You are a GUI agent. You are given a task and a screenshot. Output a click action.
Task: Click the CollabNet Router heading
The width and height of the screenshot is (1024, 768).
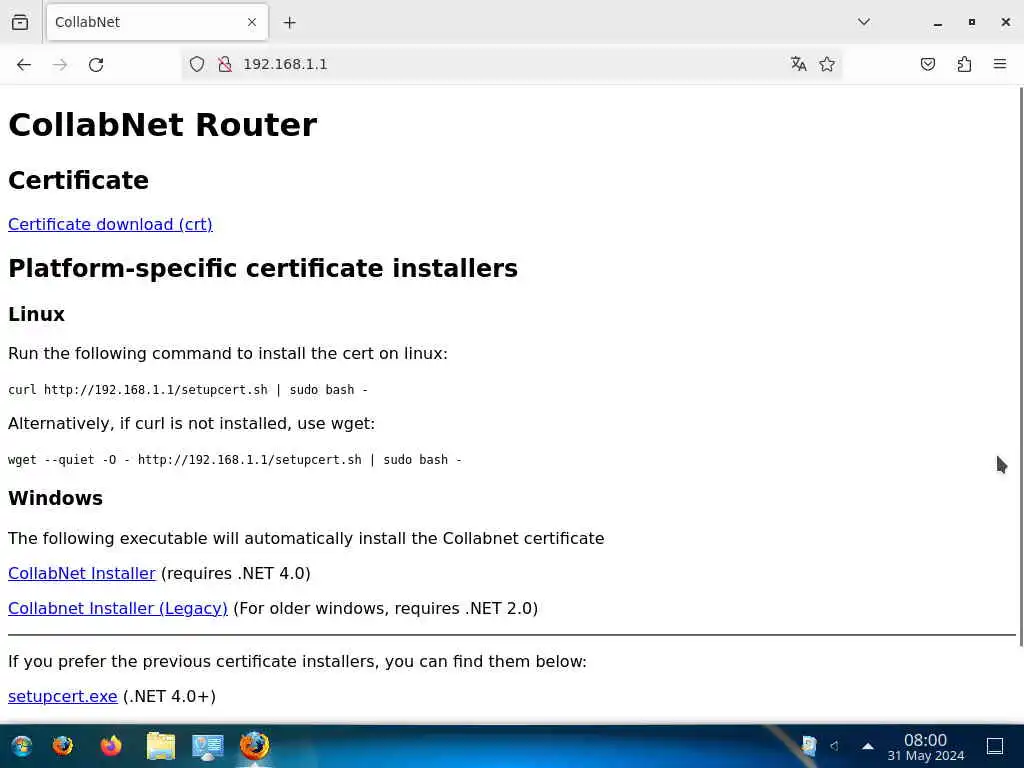click(x=163, y=125)
